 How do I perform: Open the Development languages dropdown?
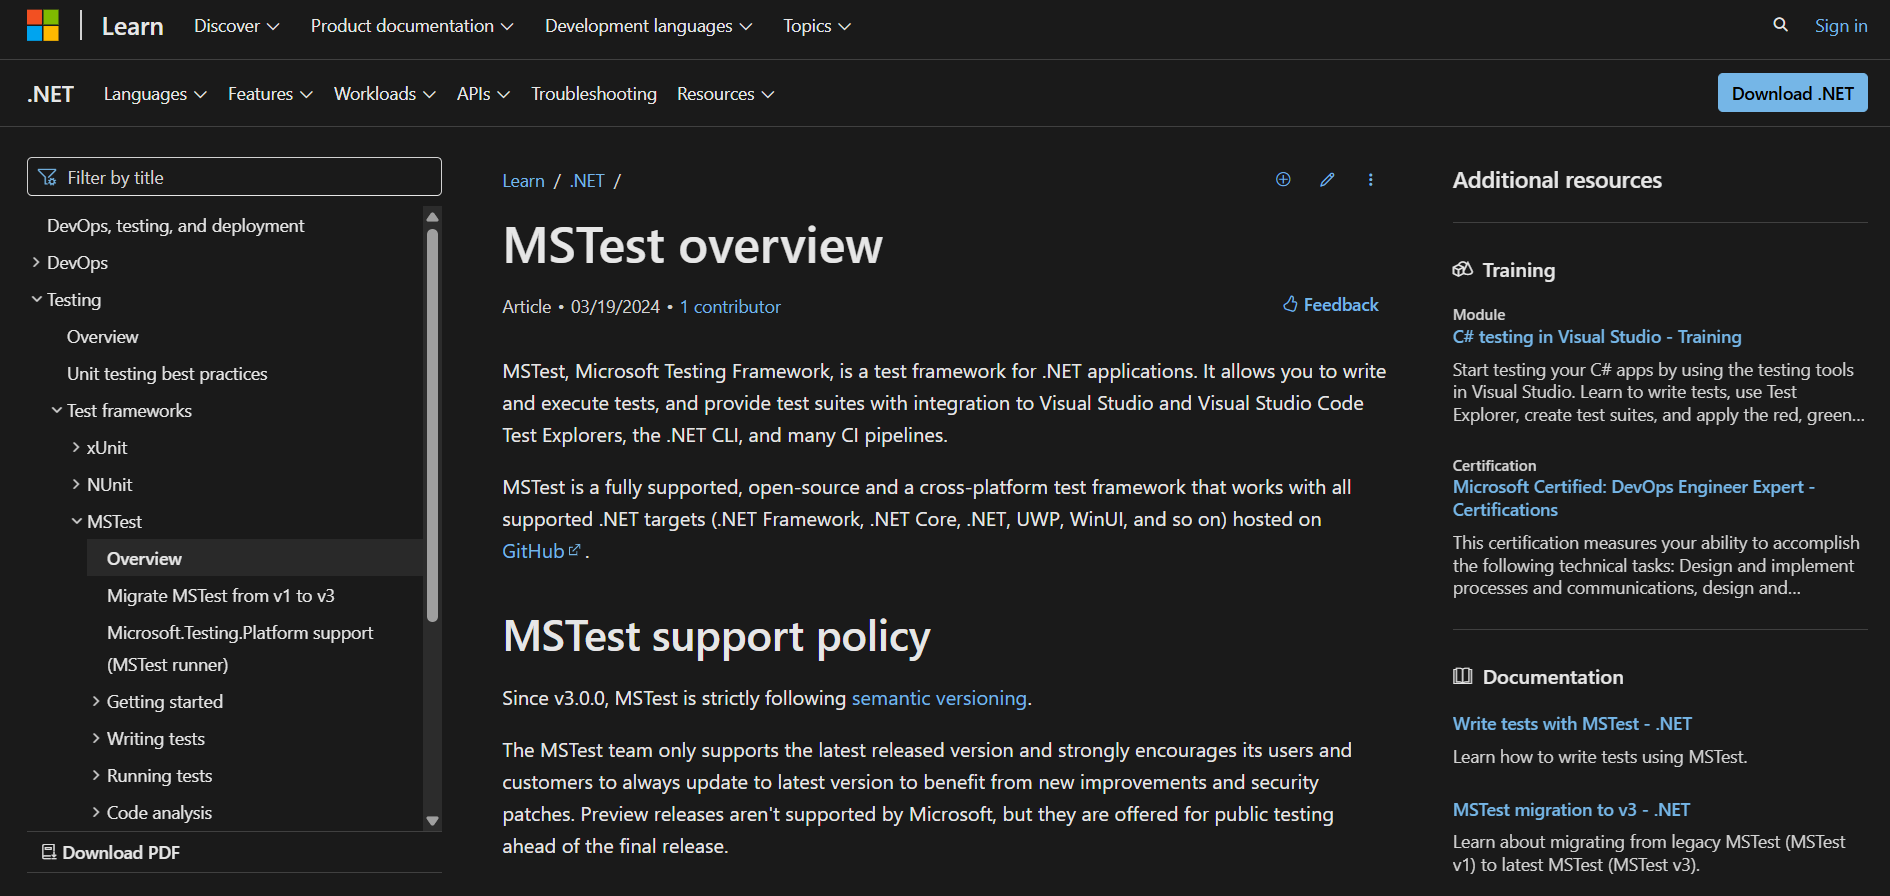tap(648, 26)
